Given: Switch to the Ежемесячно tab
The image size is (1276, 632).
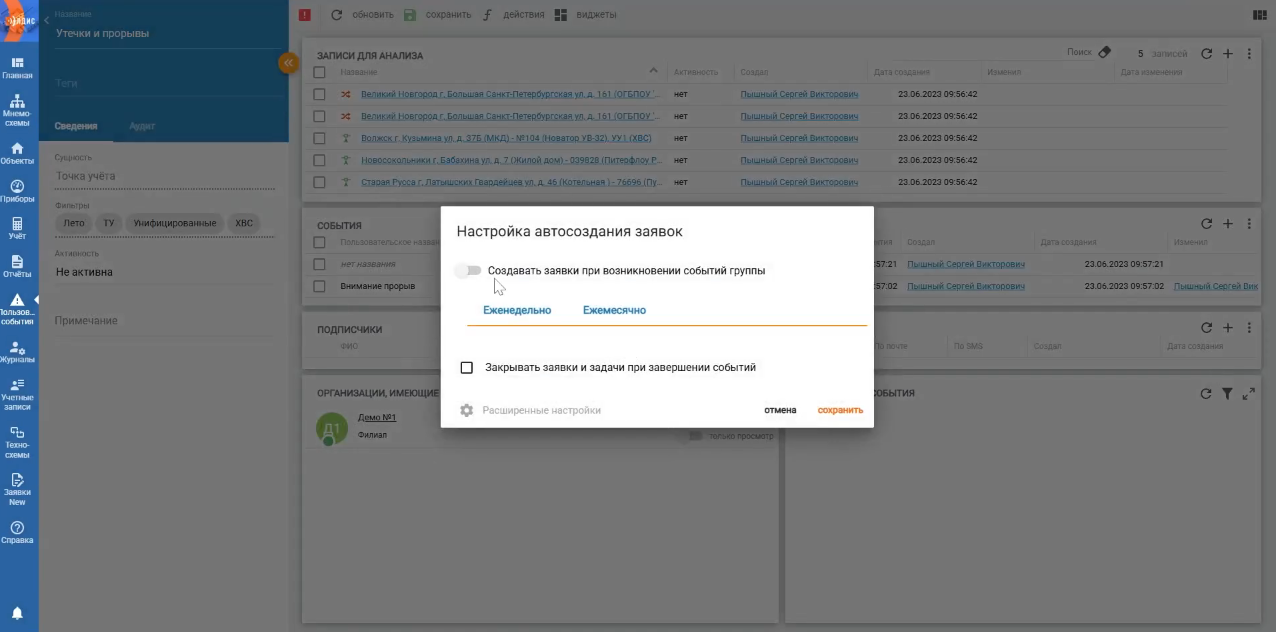Looking at the screenshot, I should tap(614, 310).
